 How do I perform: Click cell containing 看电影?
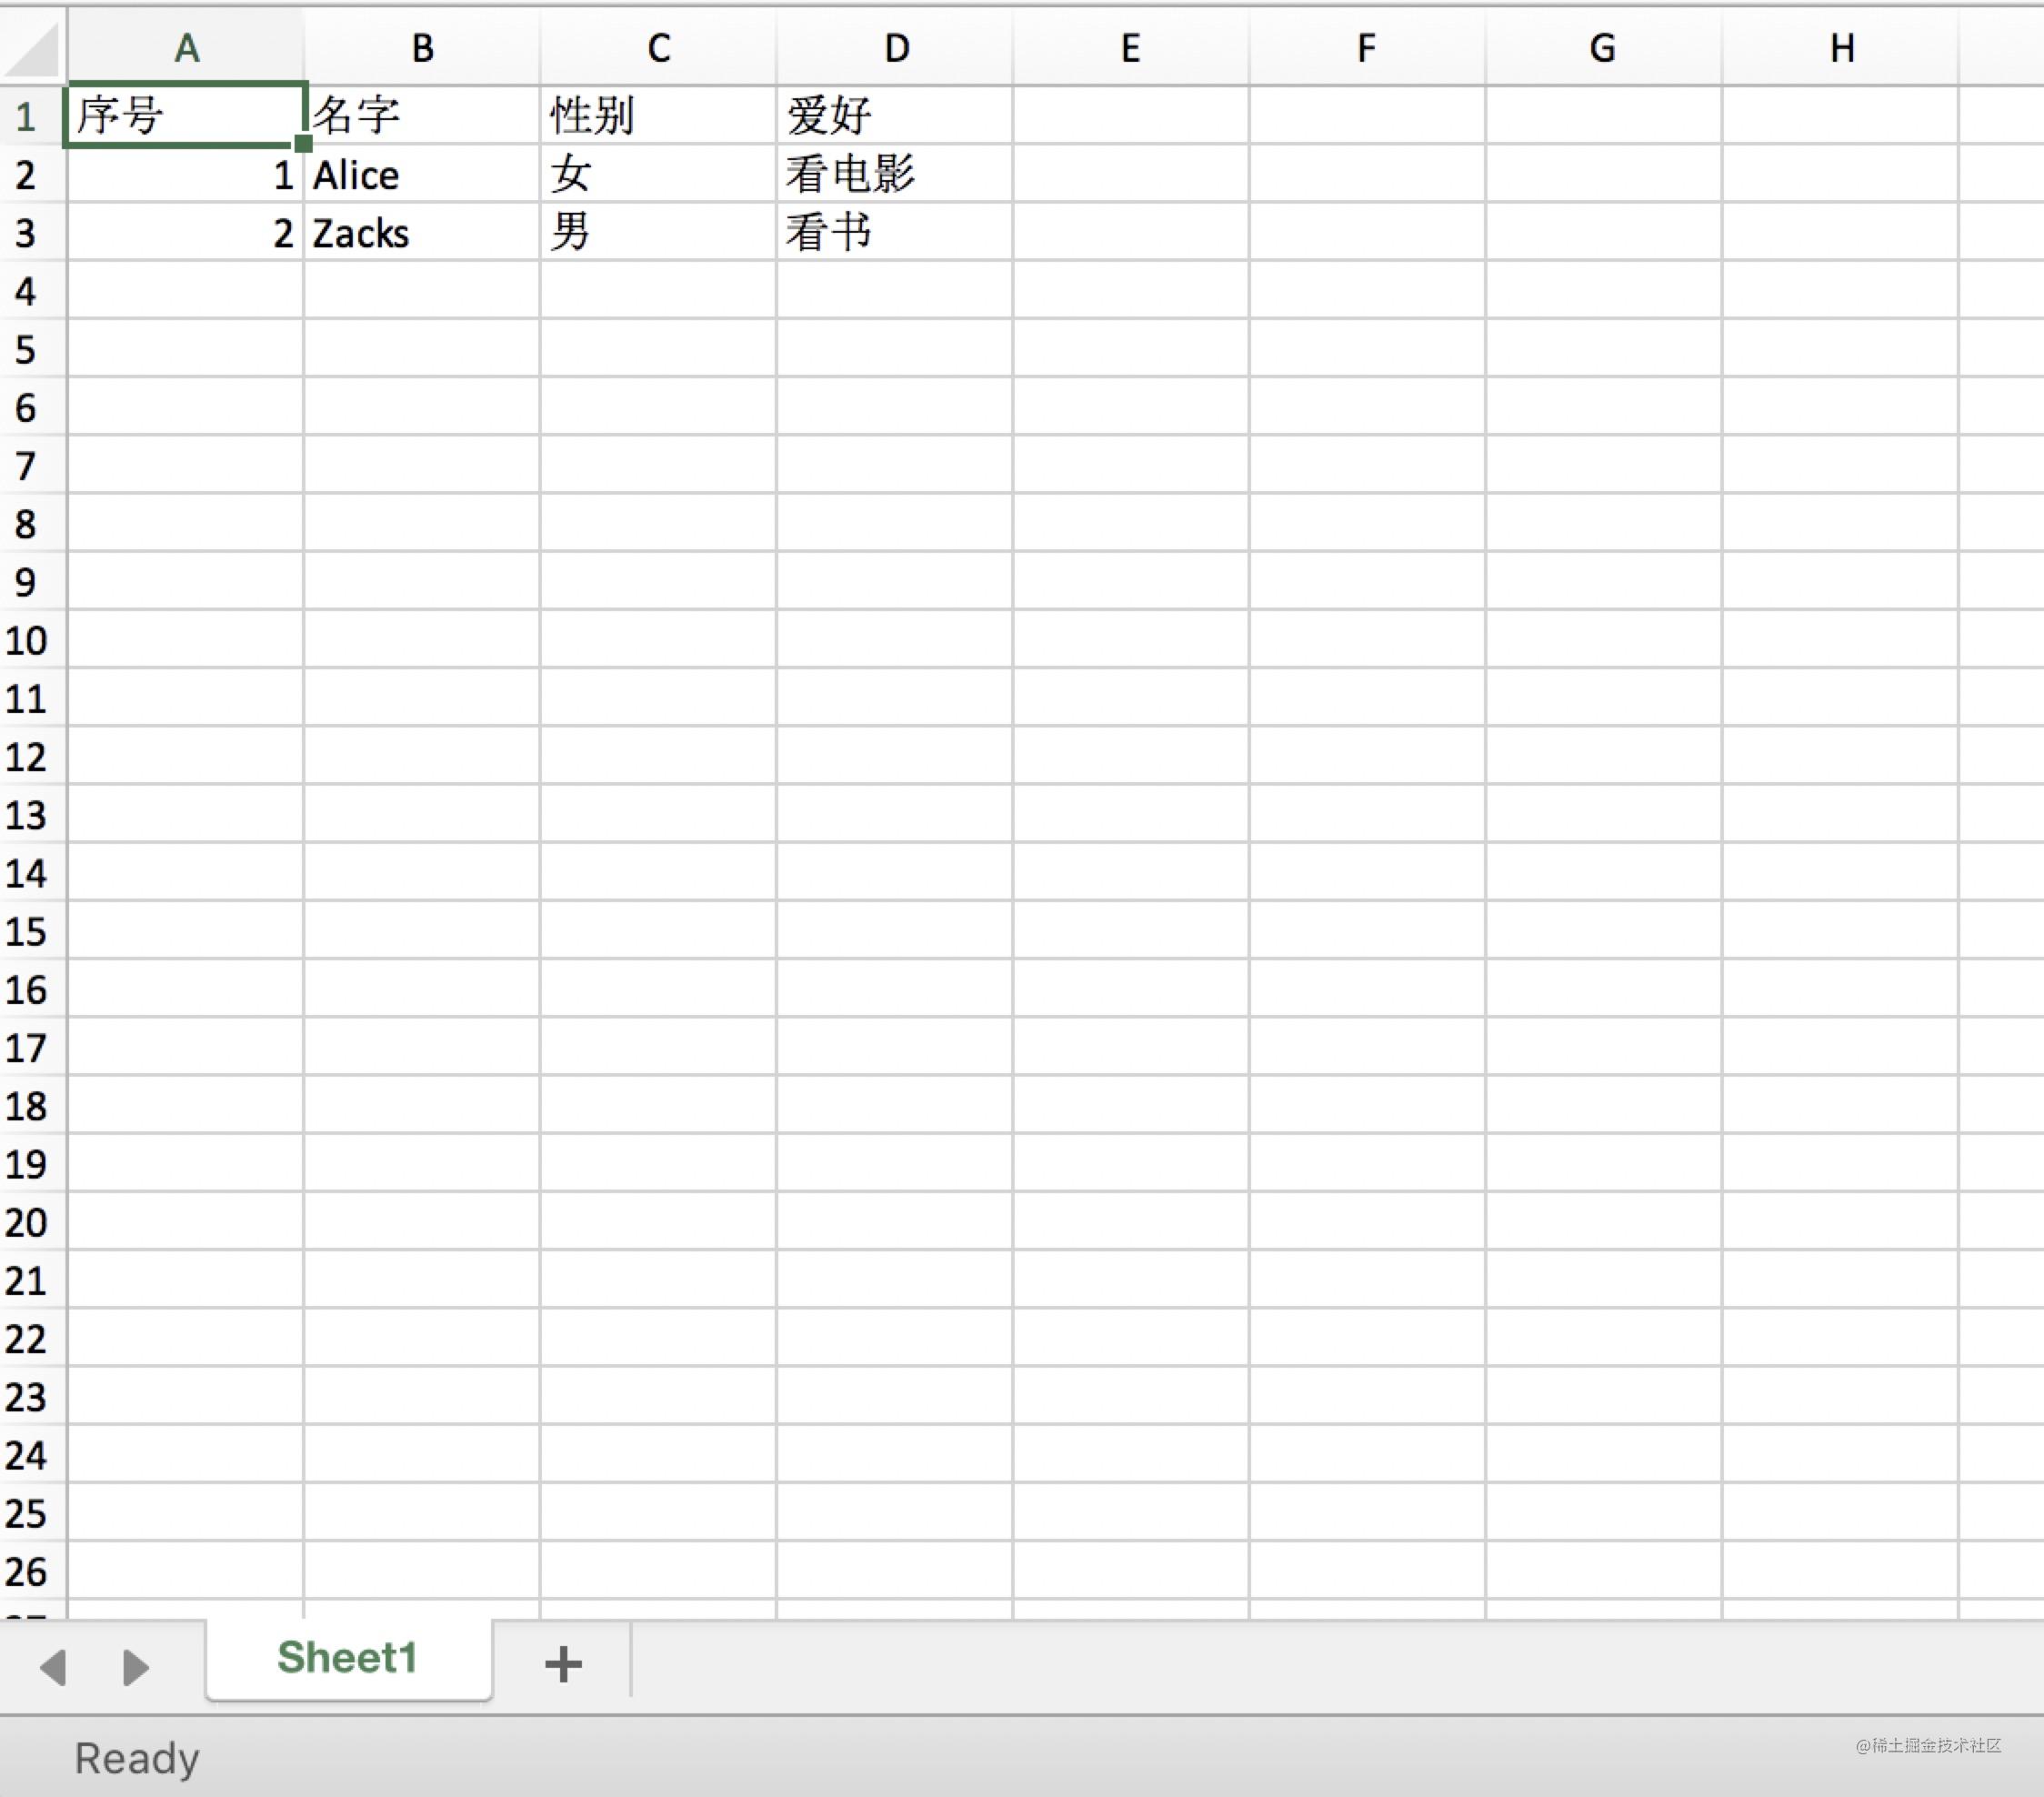[895, 174]
